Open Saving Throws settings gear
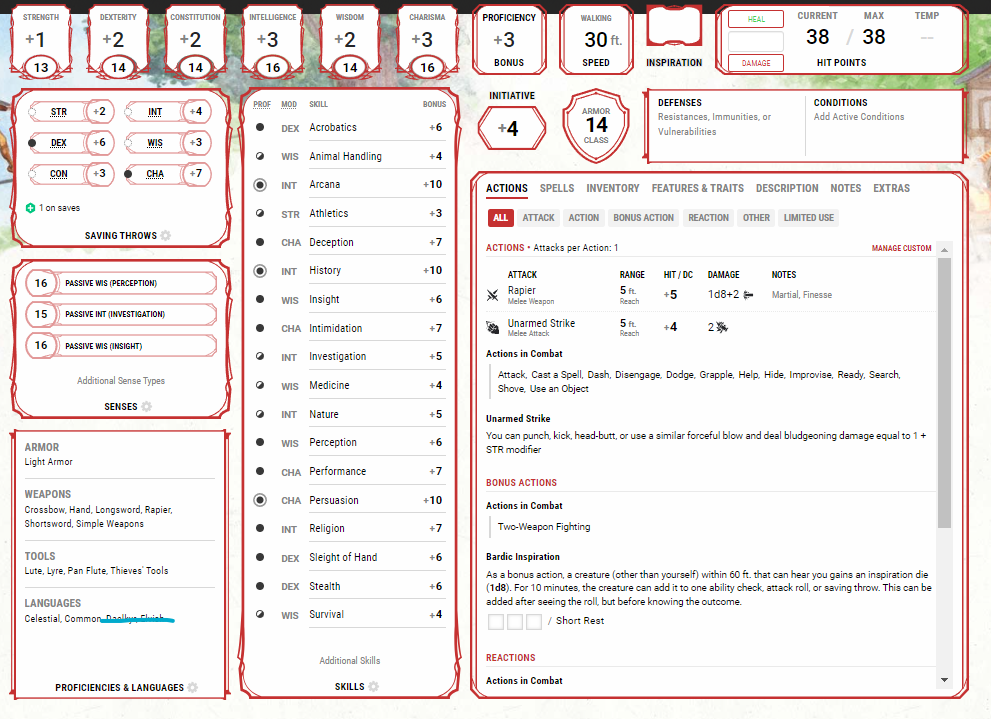991x719 pixels. [x=166, y=236]
